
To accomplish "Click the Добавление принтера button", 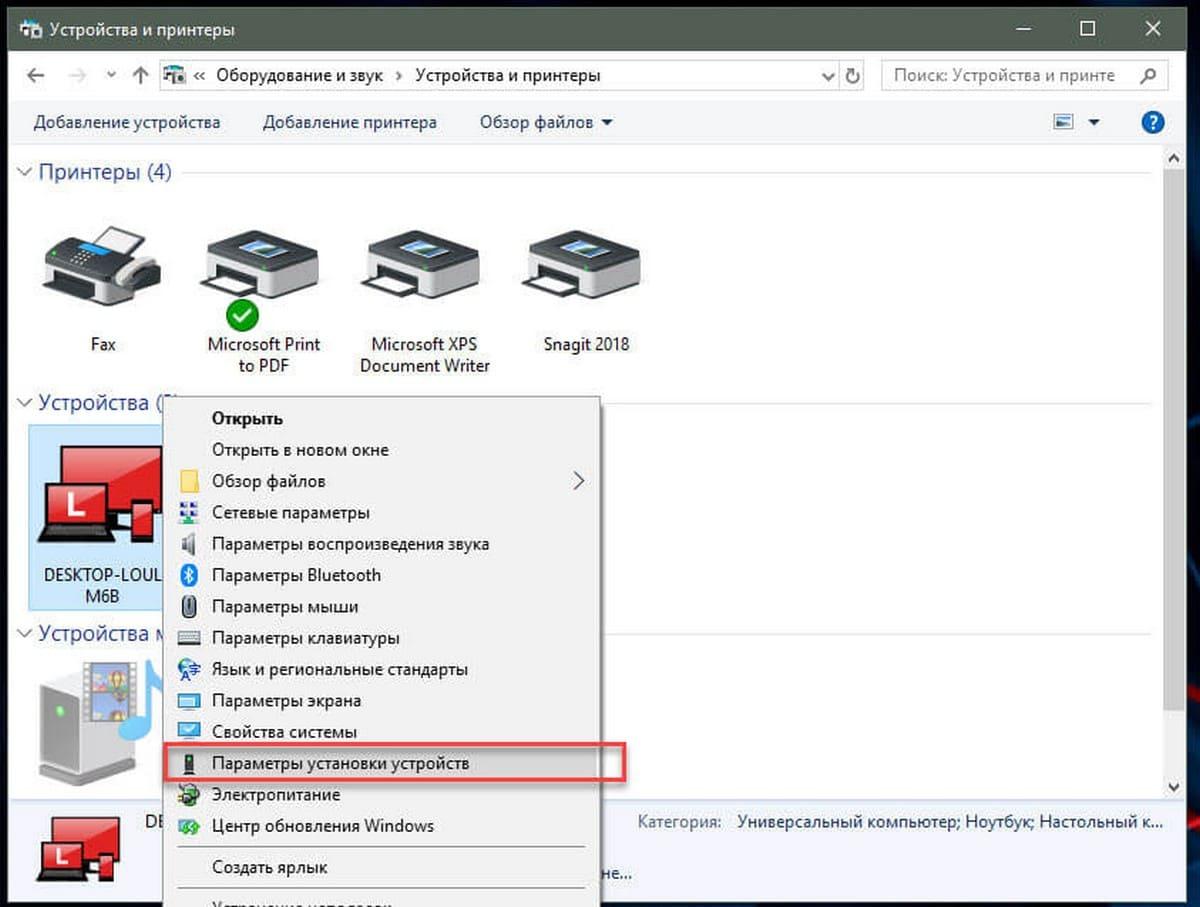I will pos(350,123).
